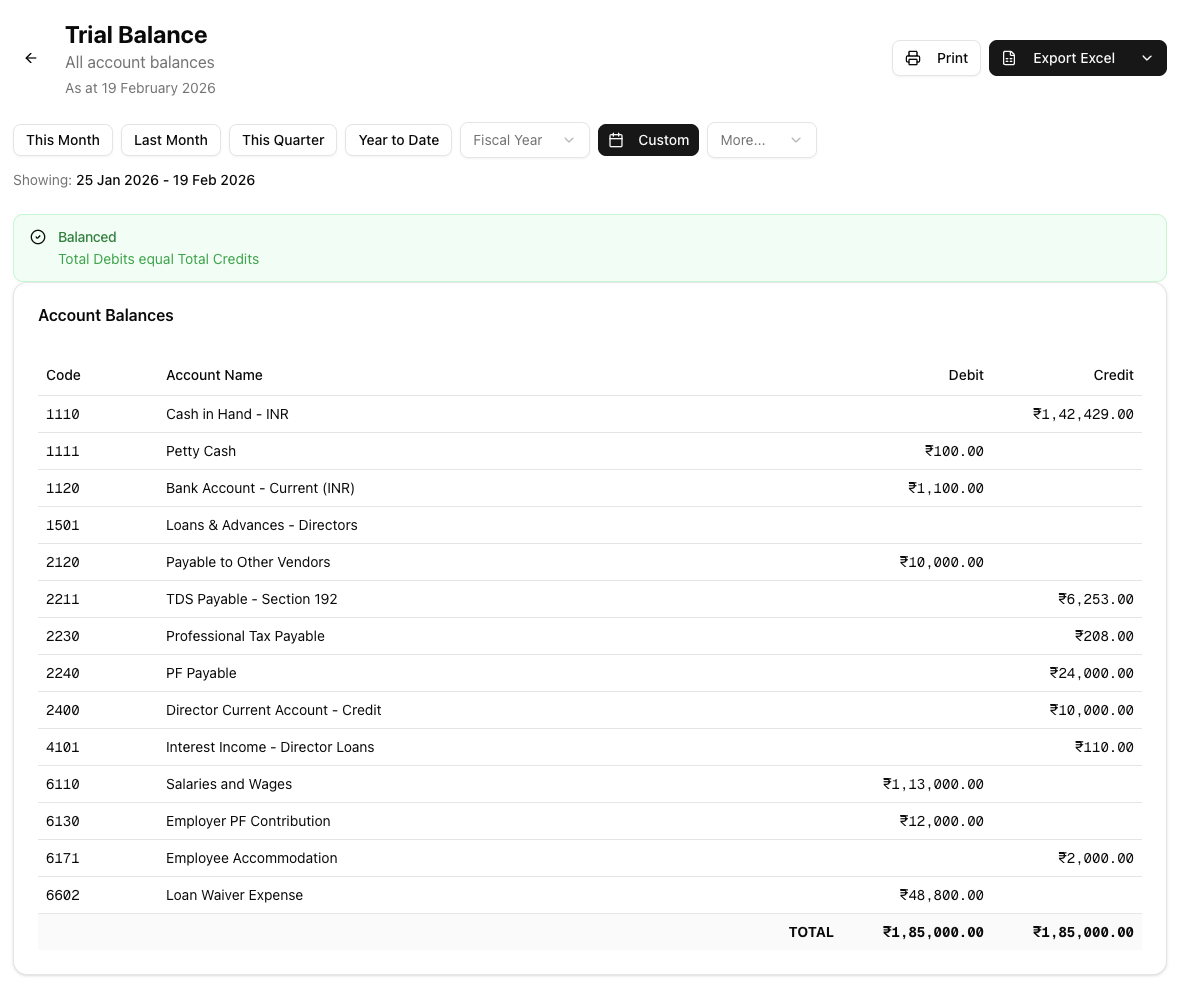The image size is (1183, 994).
Task: Click the Debit column header
Action: click(x=965, y=375)
